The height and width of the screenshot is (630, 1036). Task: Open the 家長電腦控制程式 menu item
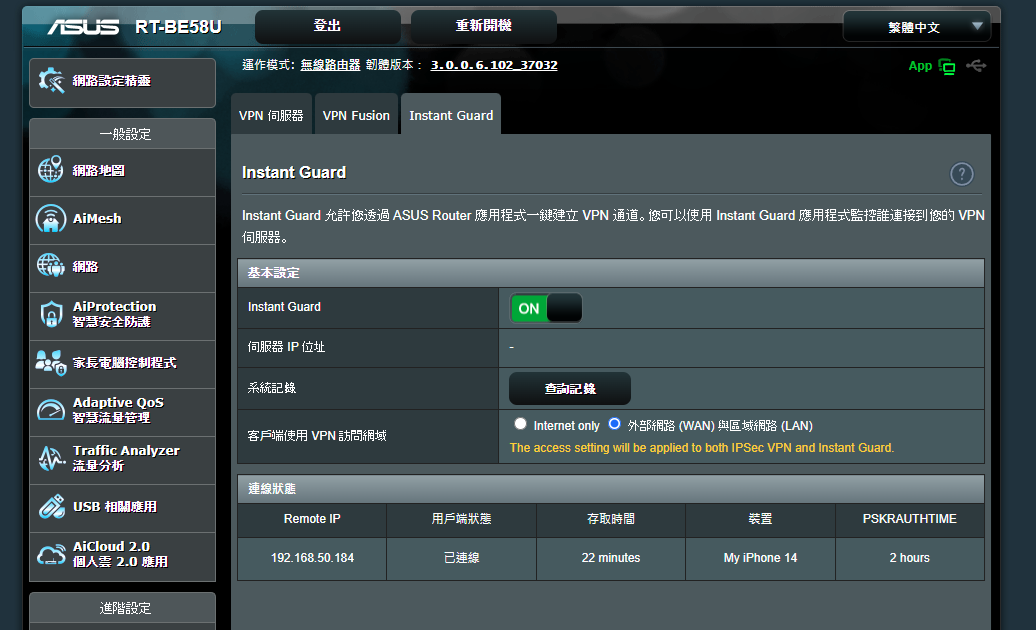[x=123, y=364]
